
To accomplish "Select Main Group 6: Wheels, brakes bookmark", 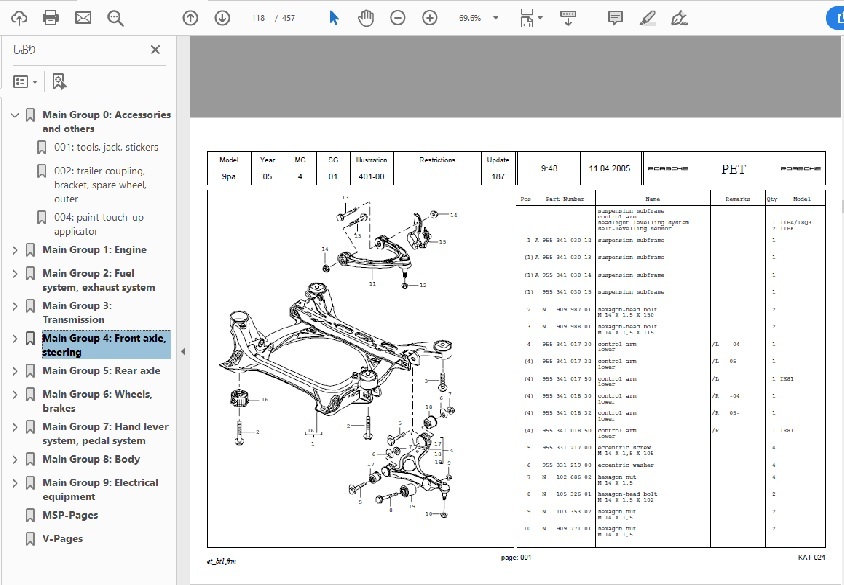I will (x=97, y=401).
